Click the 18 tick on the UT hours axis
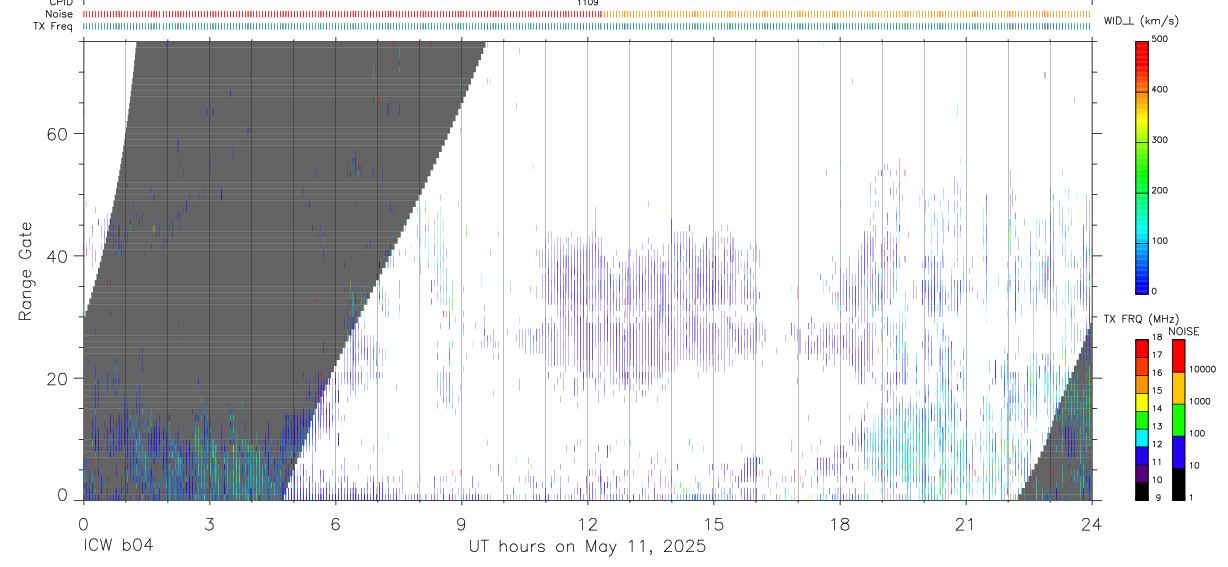This screenshot has height=567, width=1228. [x=840, y=524]
